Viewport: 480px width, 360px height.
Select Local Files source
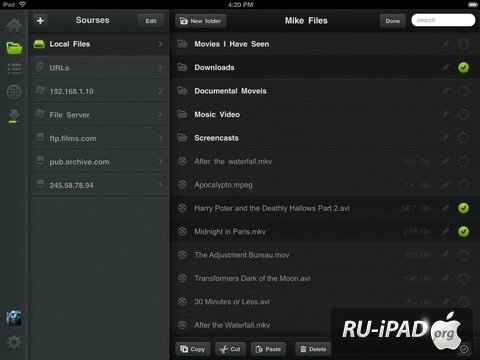(99, 44)
